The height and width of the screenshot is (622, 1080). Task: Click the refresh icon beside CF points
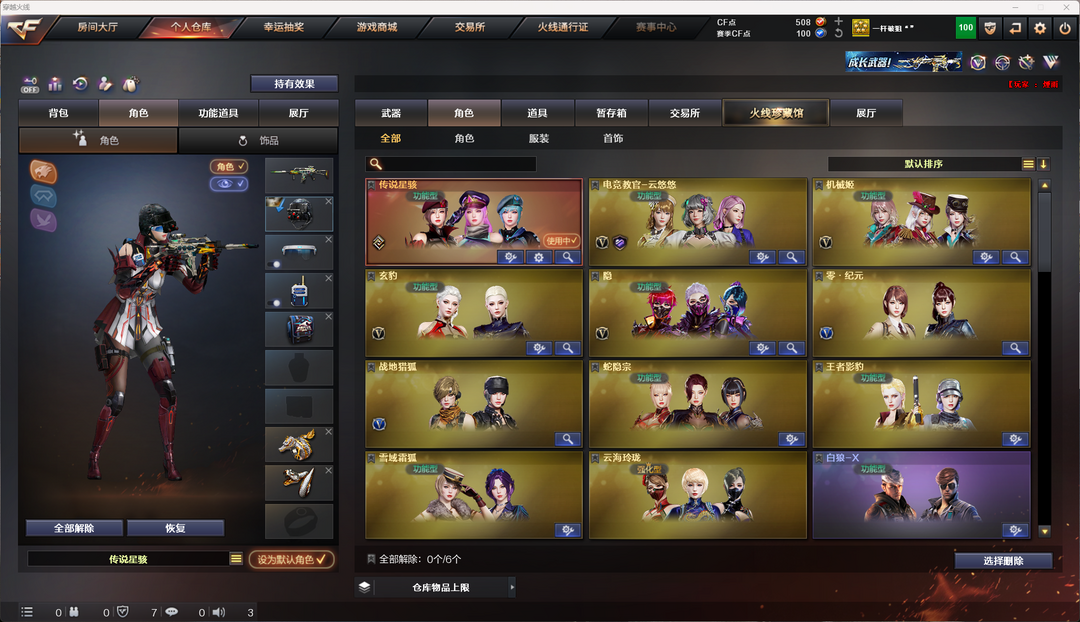(x=838, y=33)
